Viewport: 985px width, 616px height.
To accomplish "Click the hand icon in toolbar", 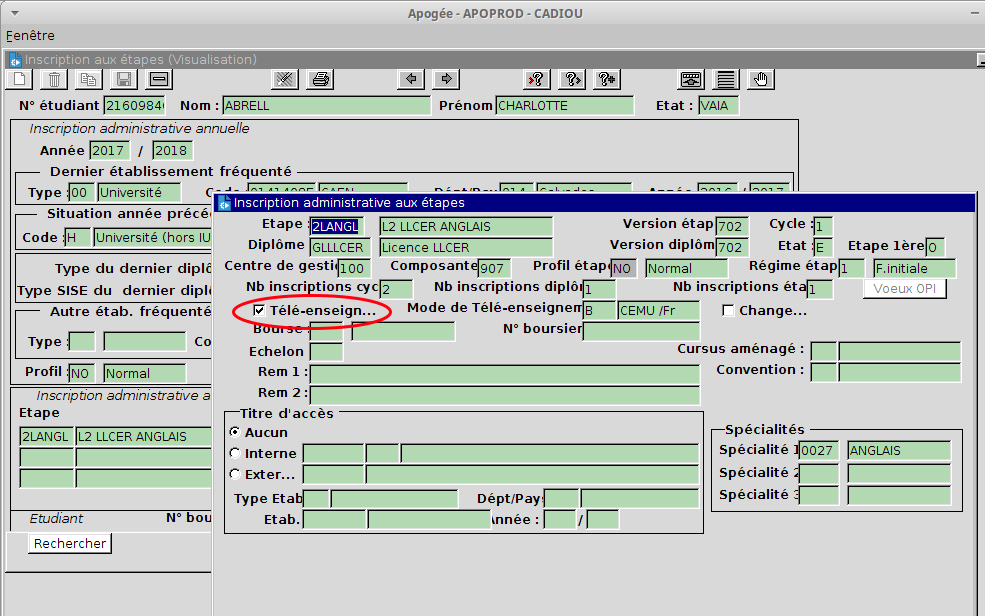I will 761,79.
